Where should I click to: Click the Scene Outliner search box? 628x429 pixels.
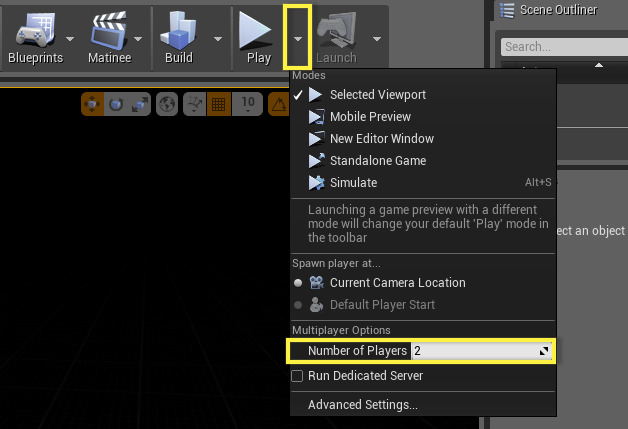coord(564,47)
